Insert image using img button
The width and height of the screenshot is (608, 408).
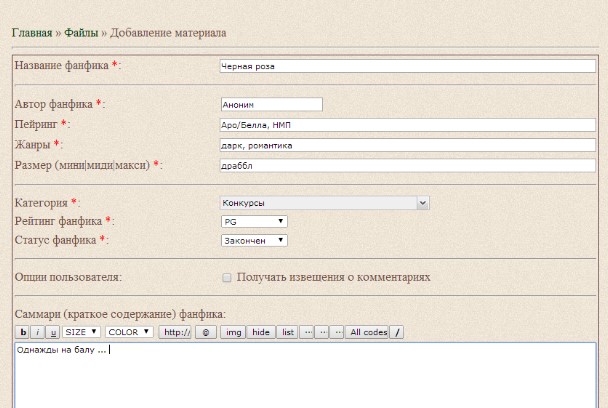[x=233, y=332]
